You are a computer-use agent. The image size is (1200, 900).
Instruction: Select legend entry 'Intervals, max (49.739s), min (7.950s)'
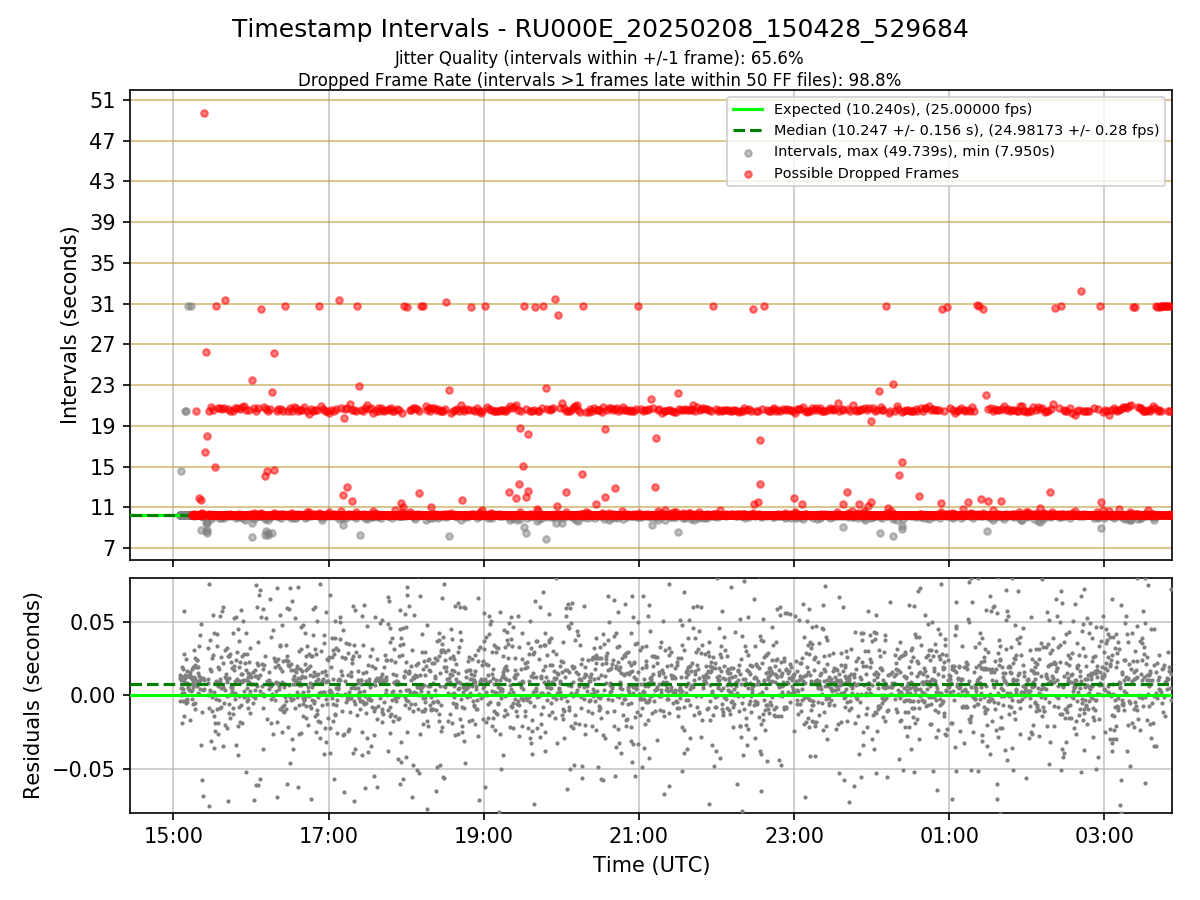914,151
